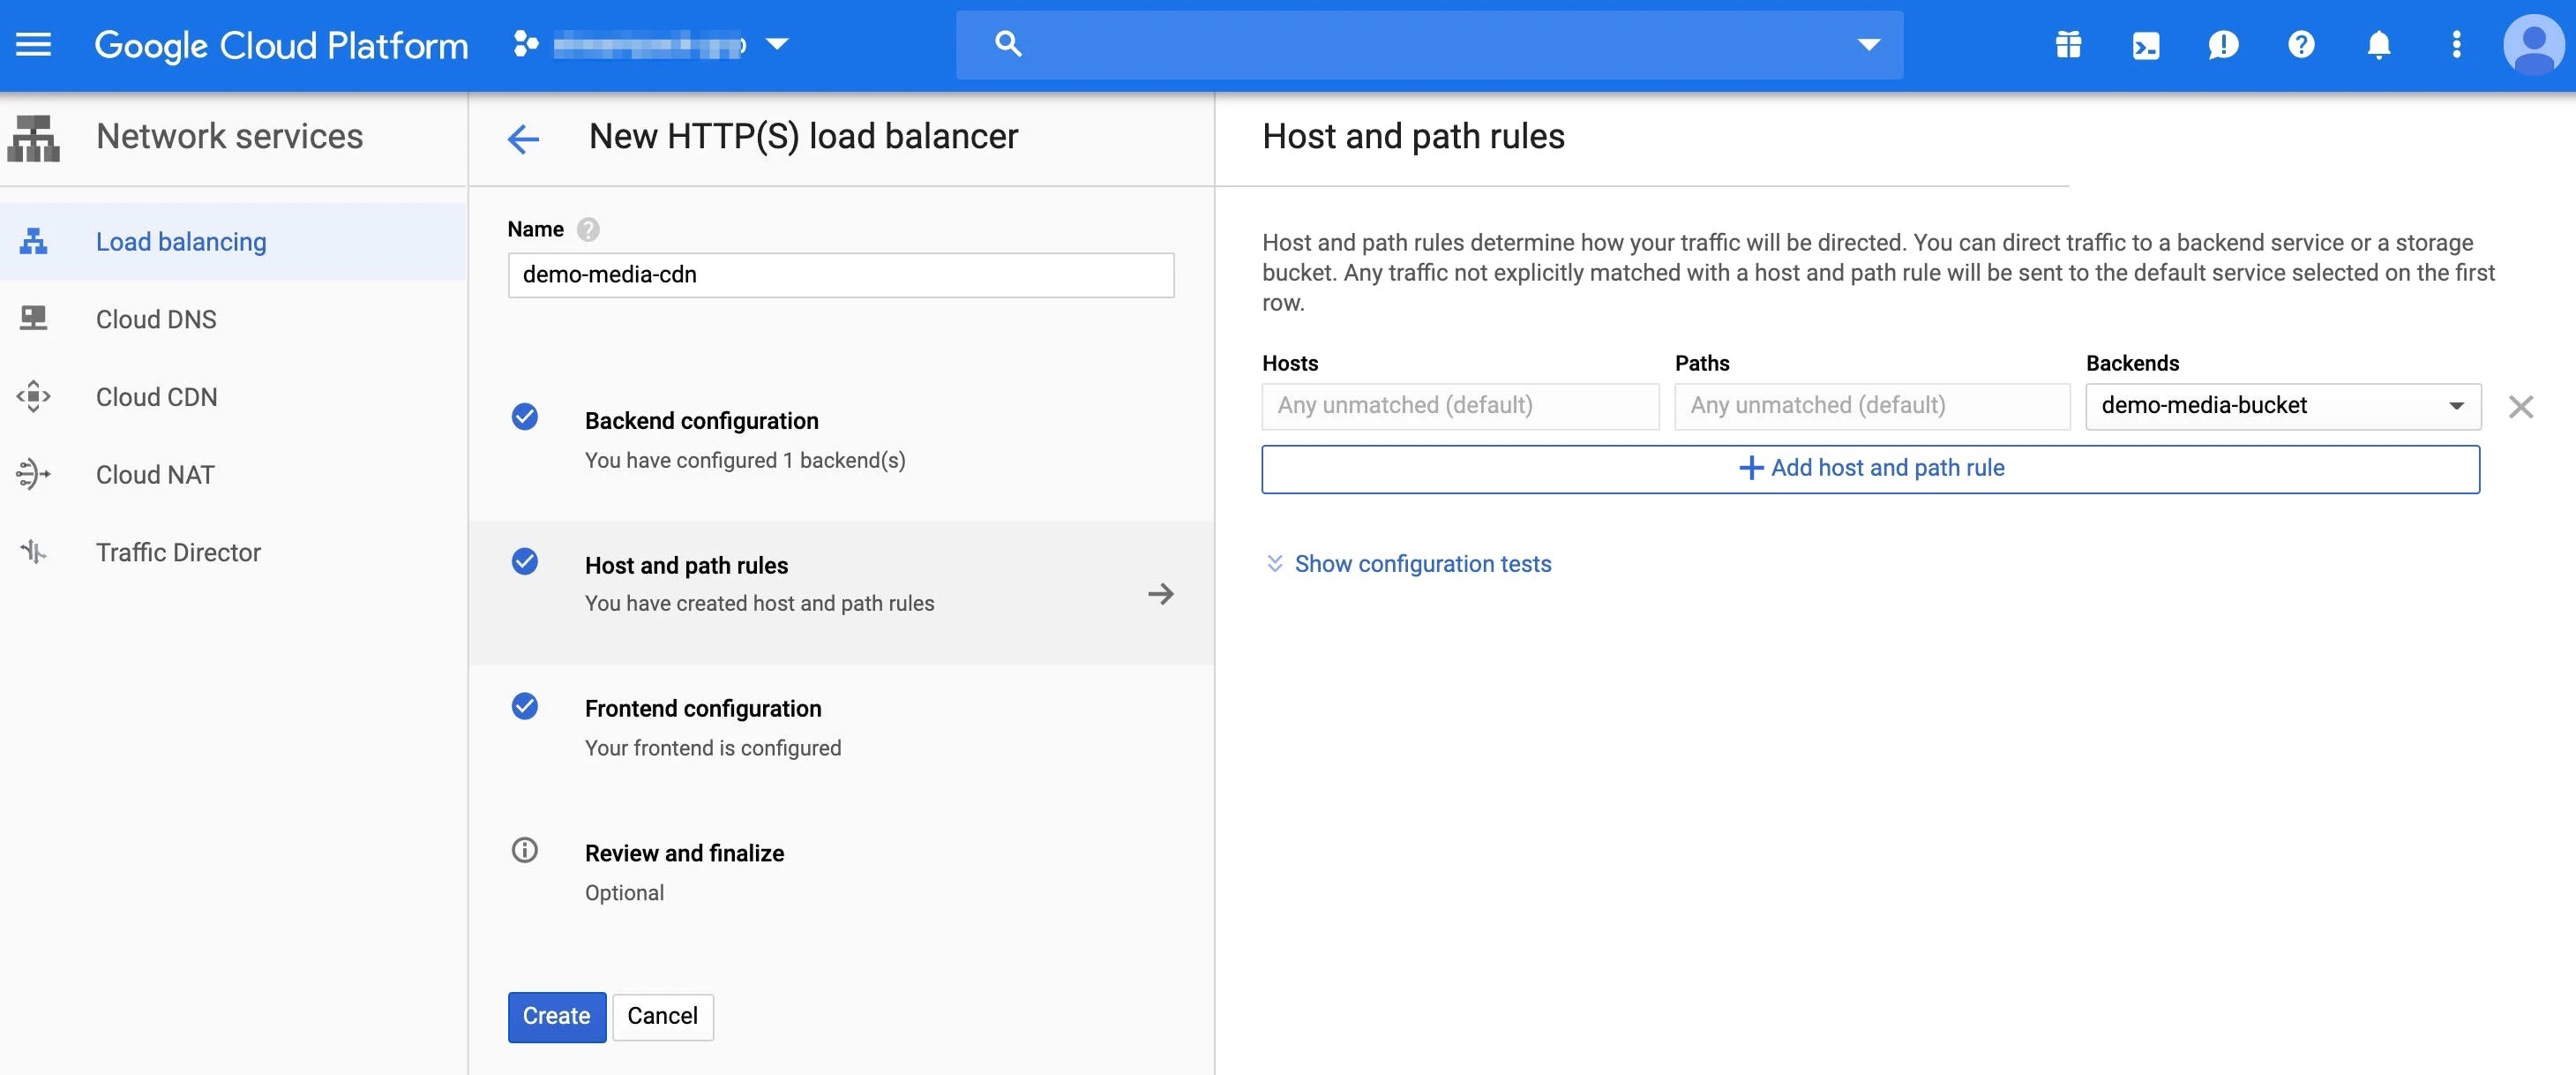Click the arrow on Host and path rules
This screenshot has height=1075, width=2576.
(1160, 594)
